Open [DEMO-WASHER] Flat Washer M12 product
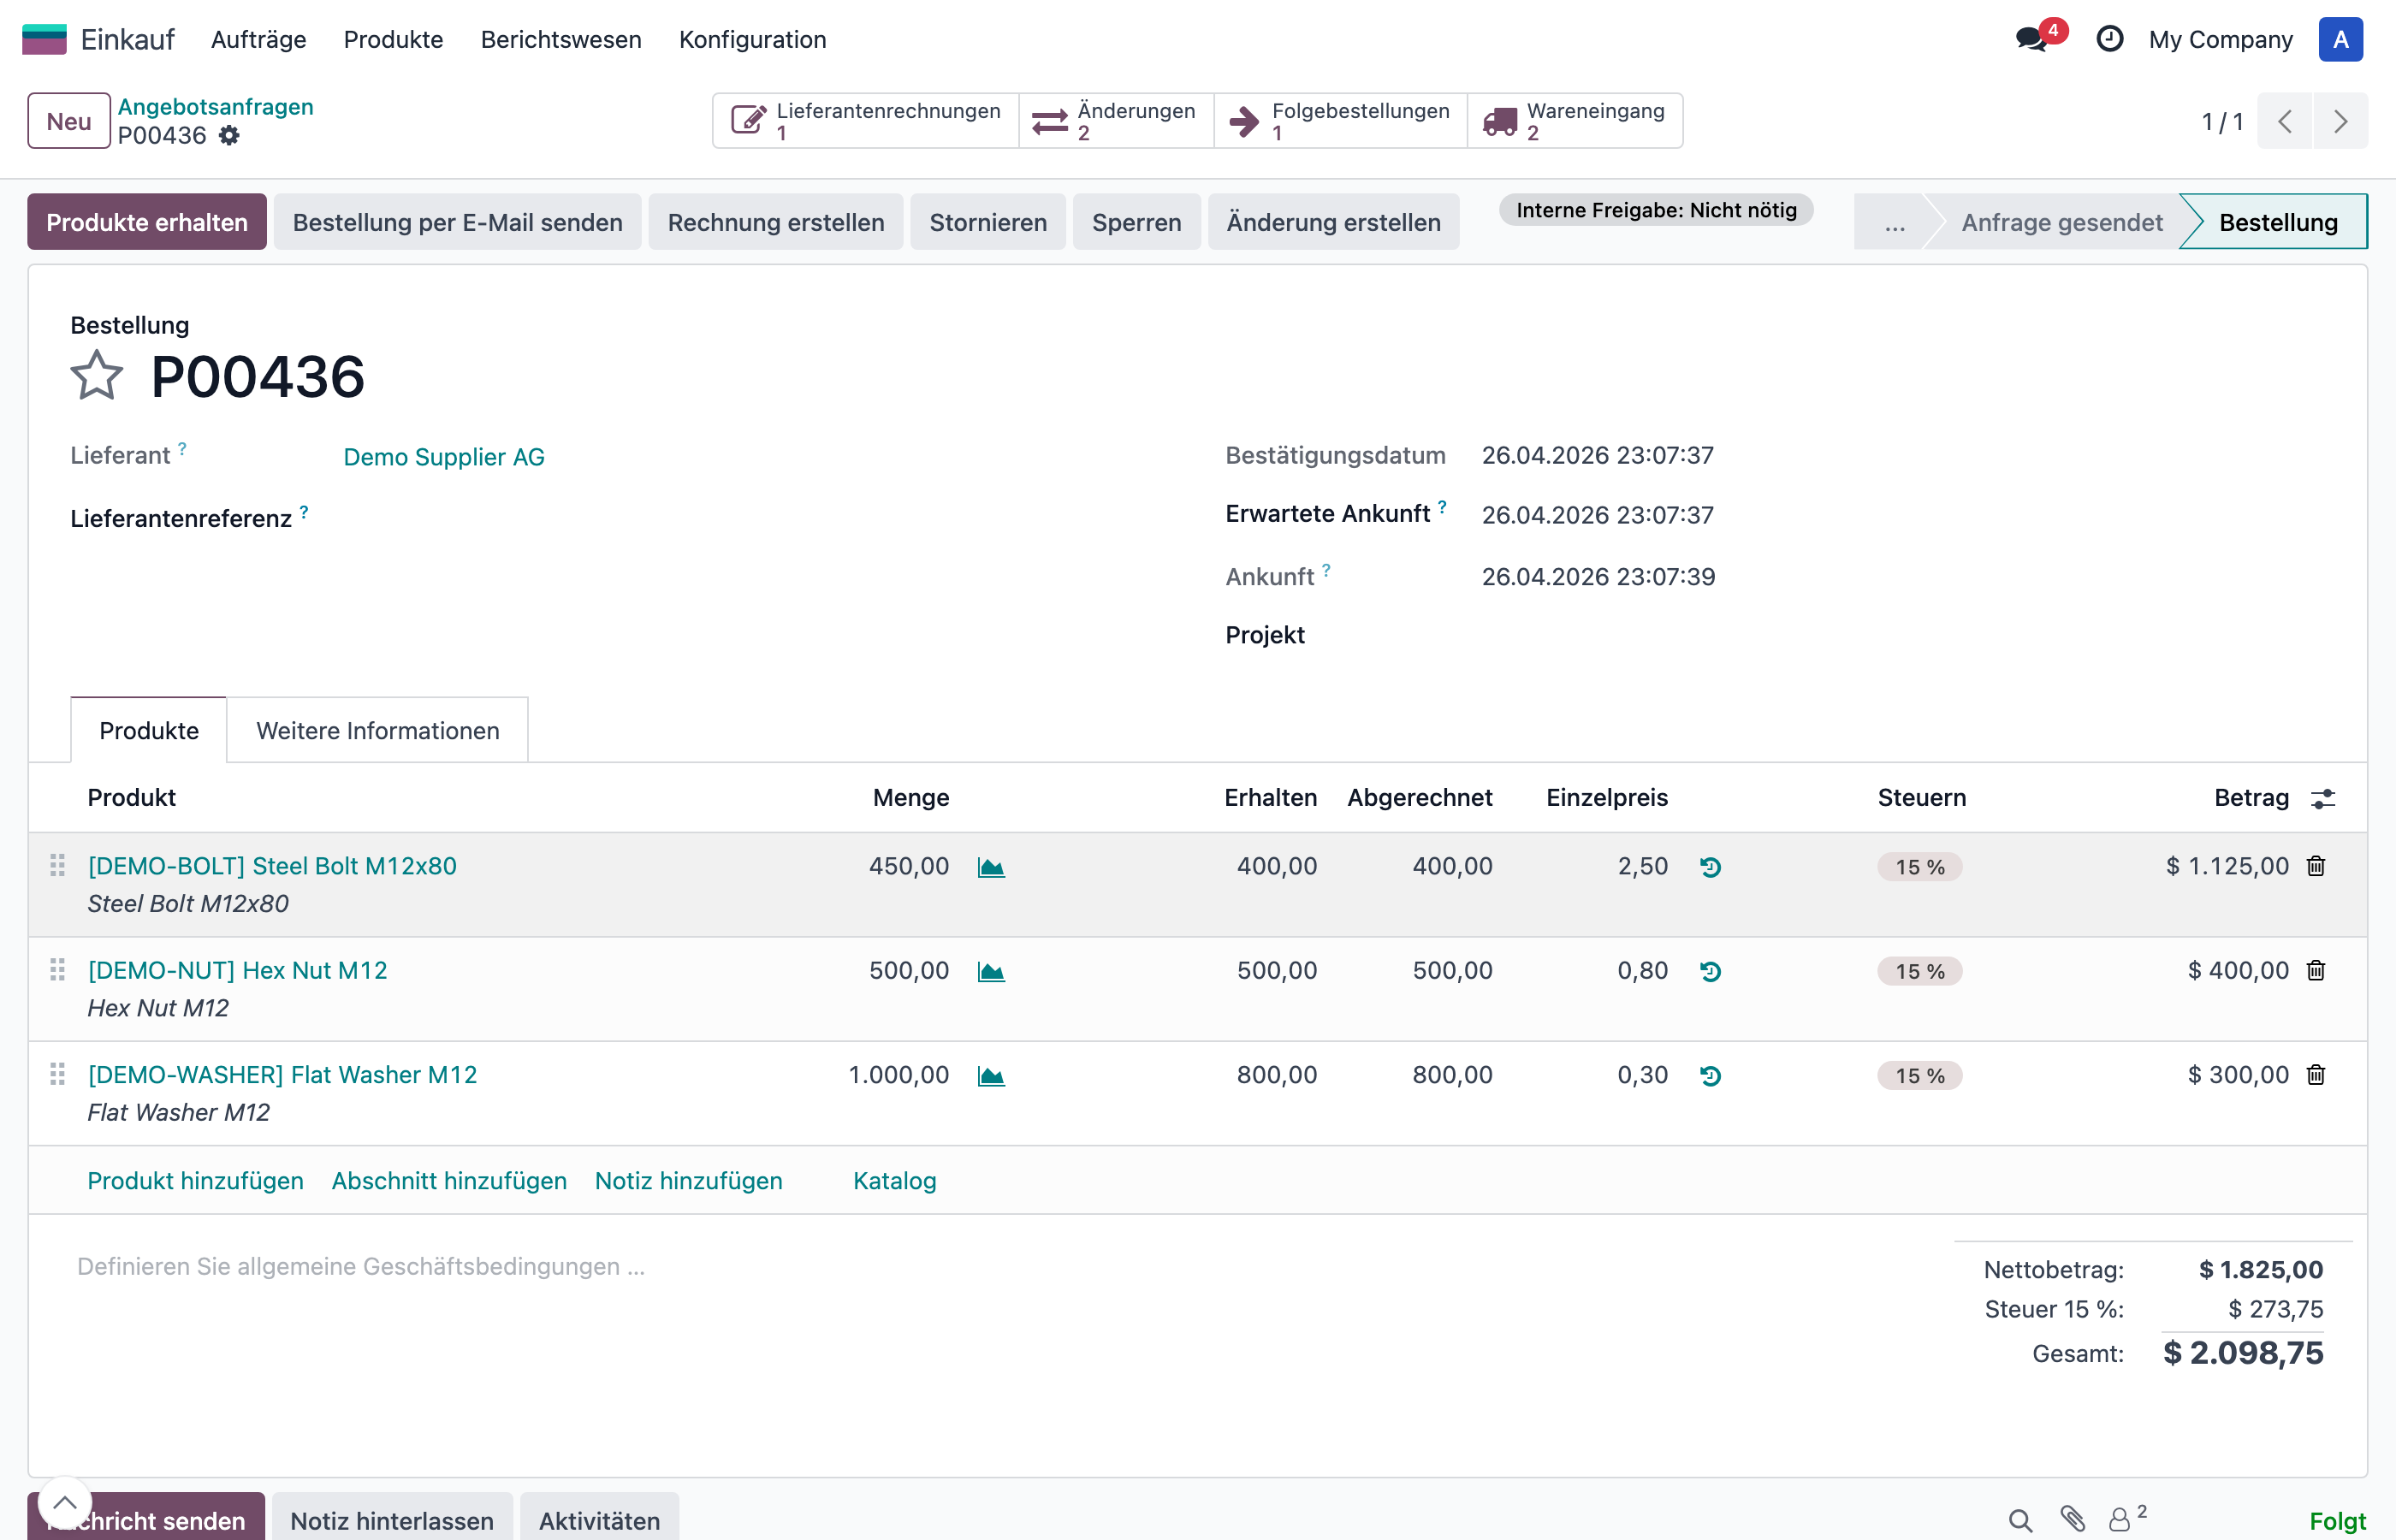Viewport: 2396px width, 1540px height. [x=282, y=1075]
